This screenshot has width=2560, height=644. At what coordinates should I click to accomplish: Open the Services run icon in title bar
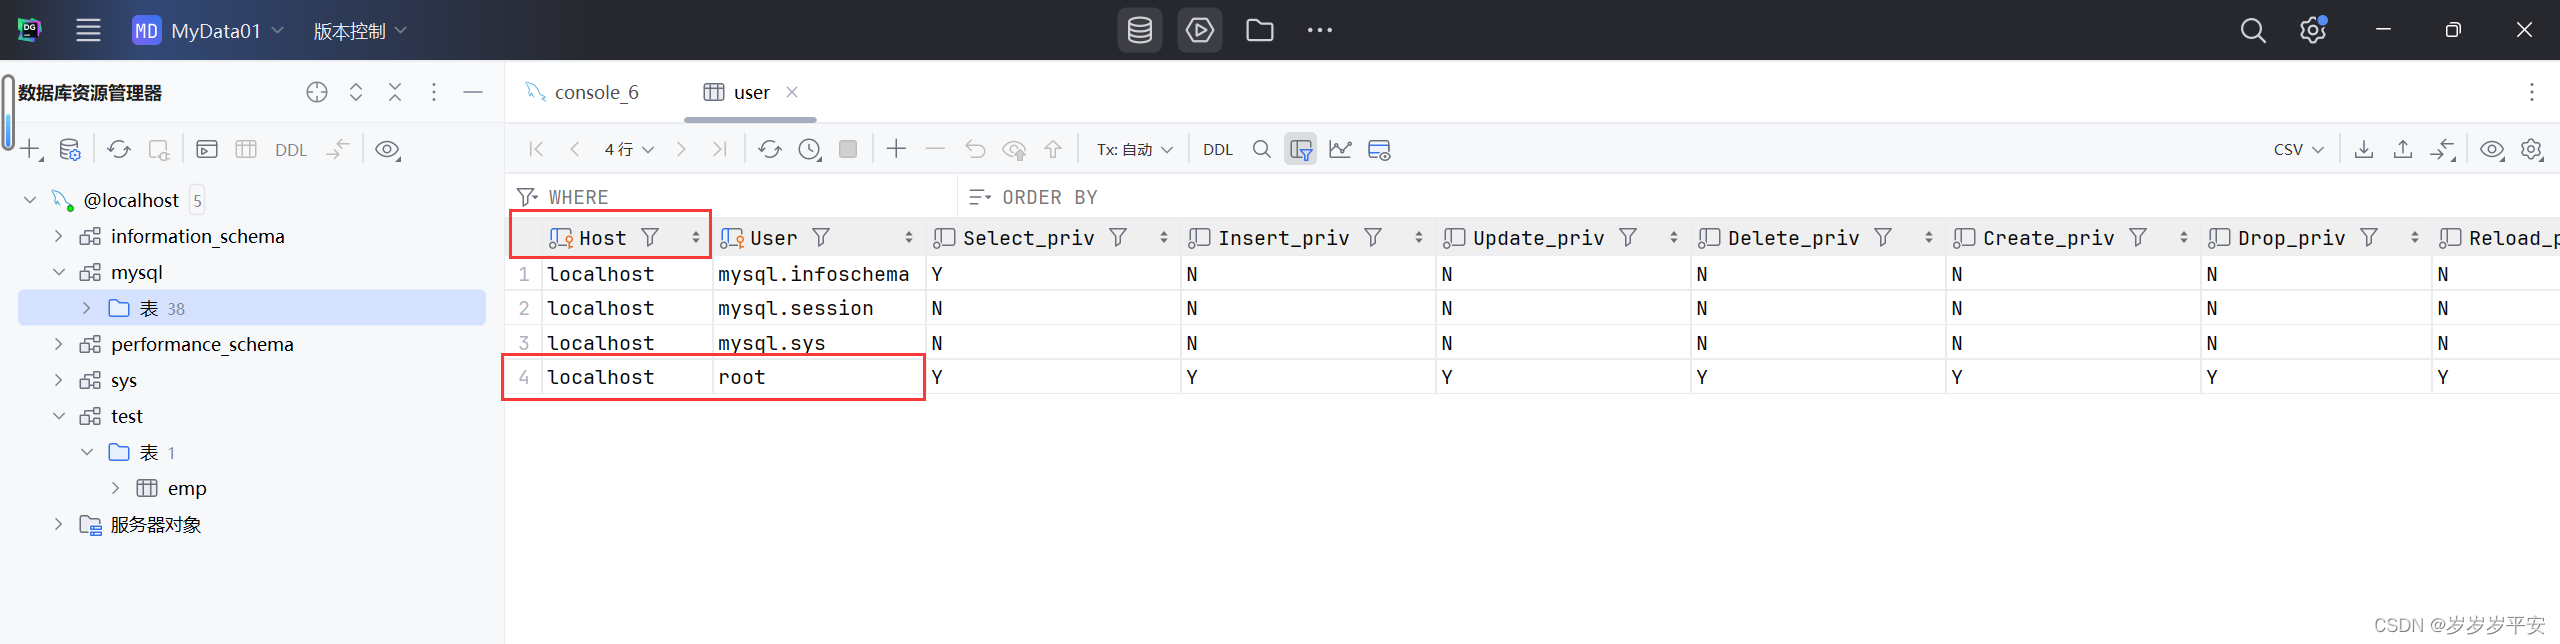1199,30
